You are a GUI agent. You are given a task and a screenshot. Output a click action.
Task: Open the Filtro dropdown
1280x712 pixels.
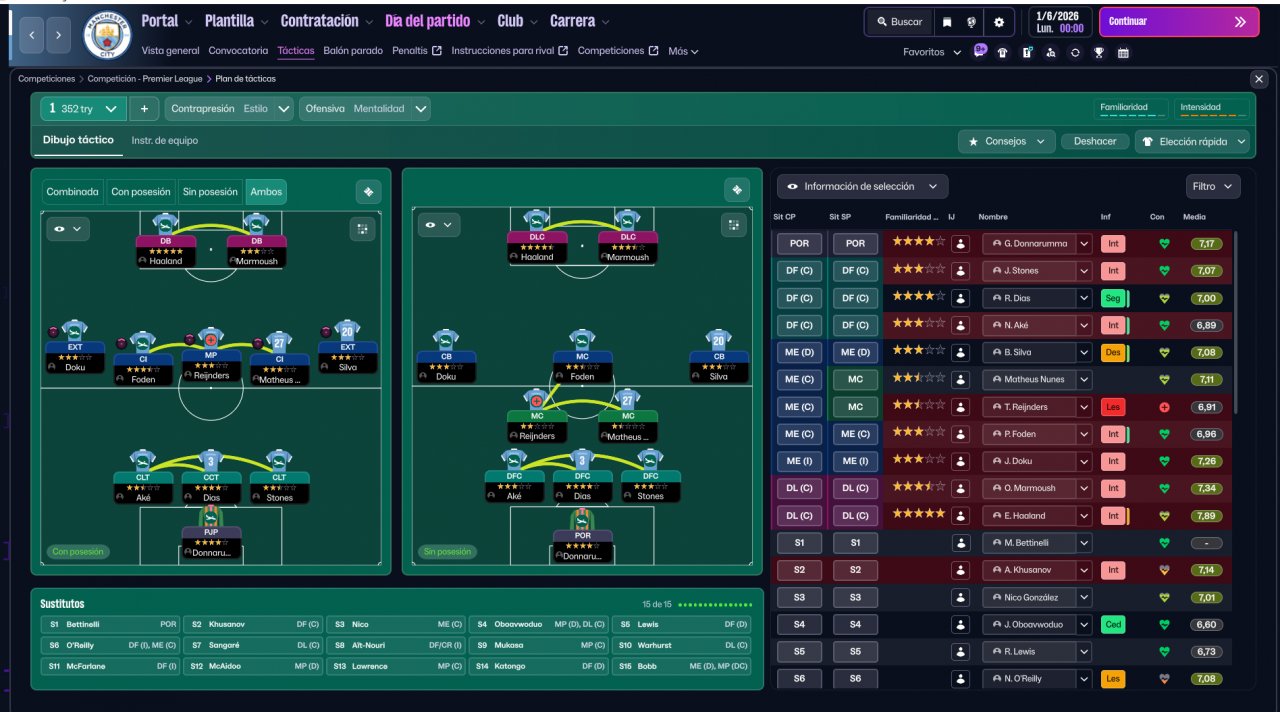(1213, 186)
